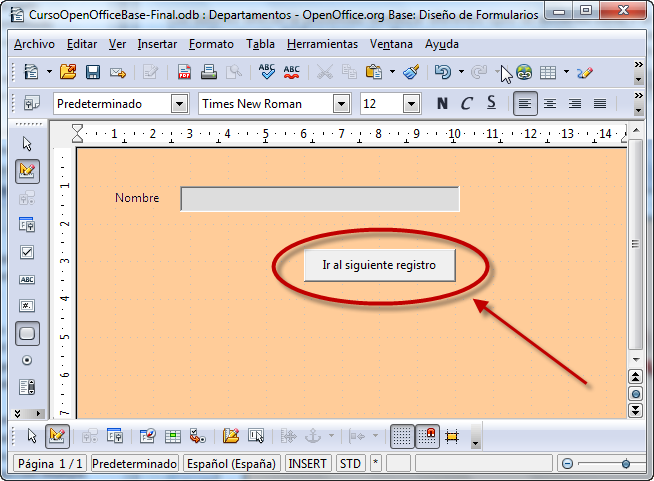Open the Predeterminado style dropdown
654x481 pixels.
[179, 103]
